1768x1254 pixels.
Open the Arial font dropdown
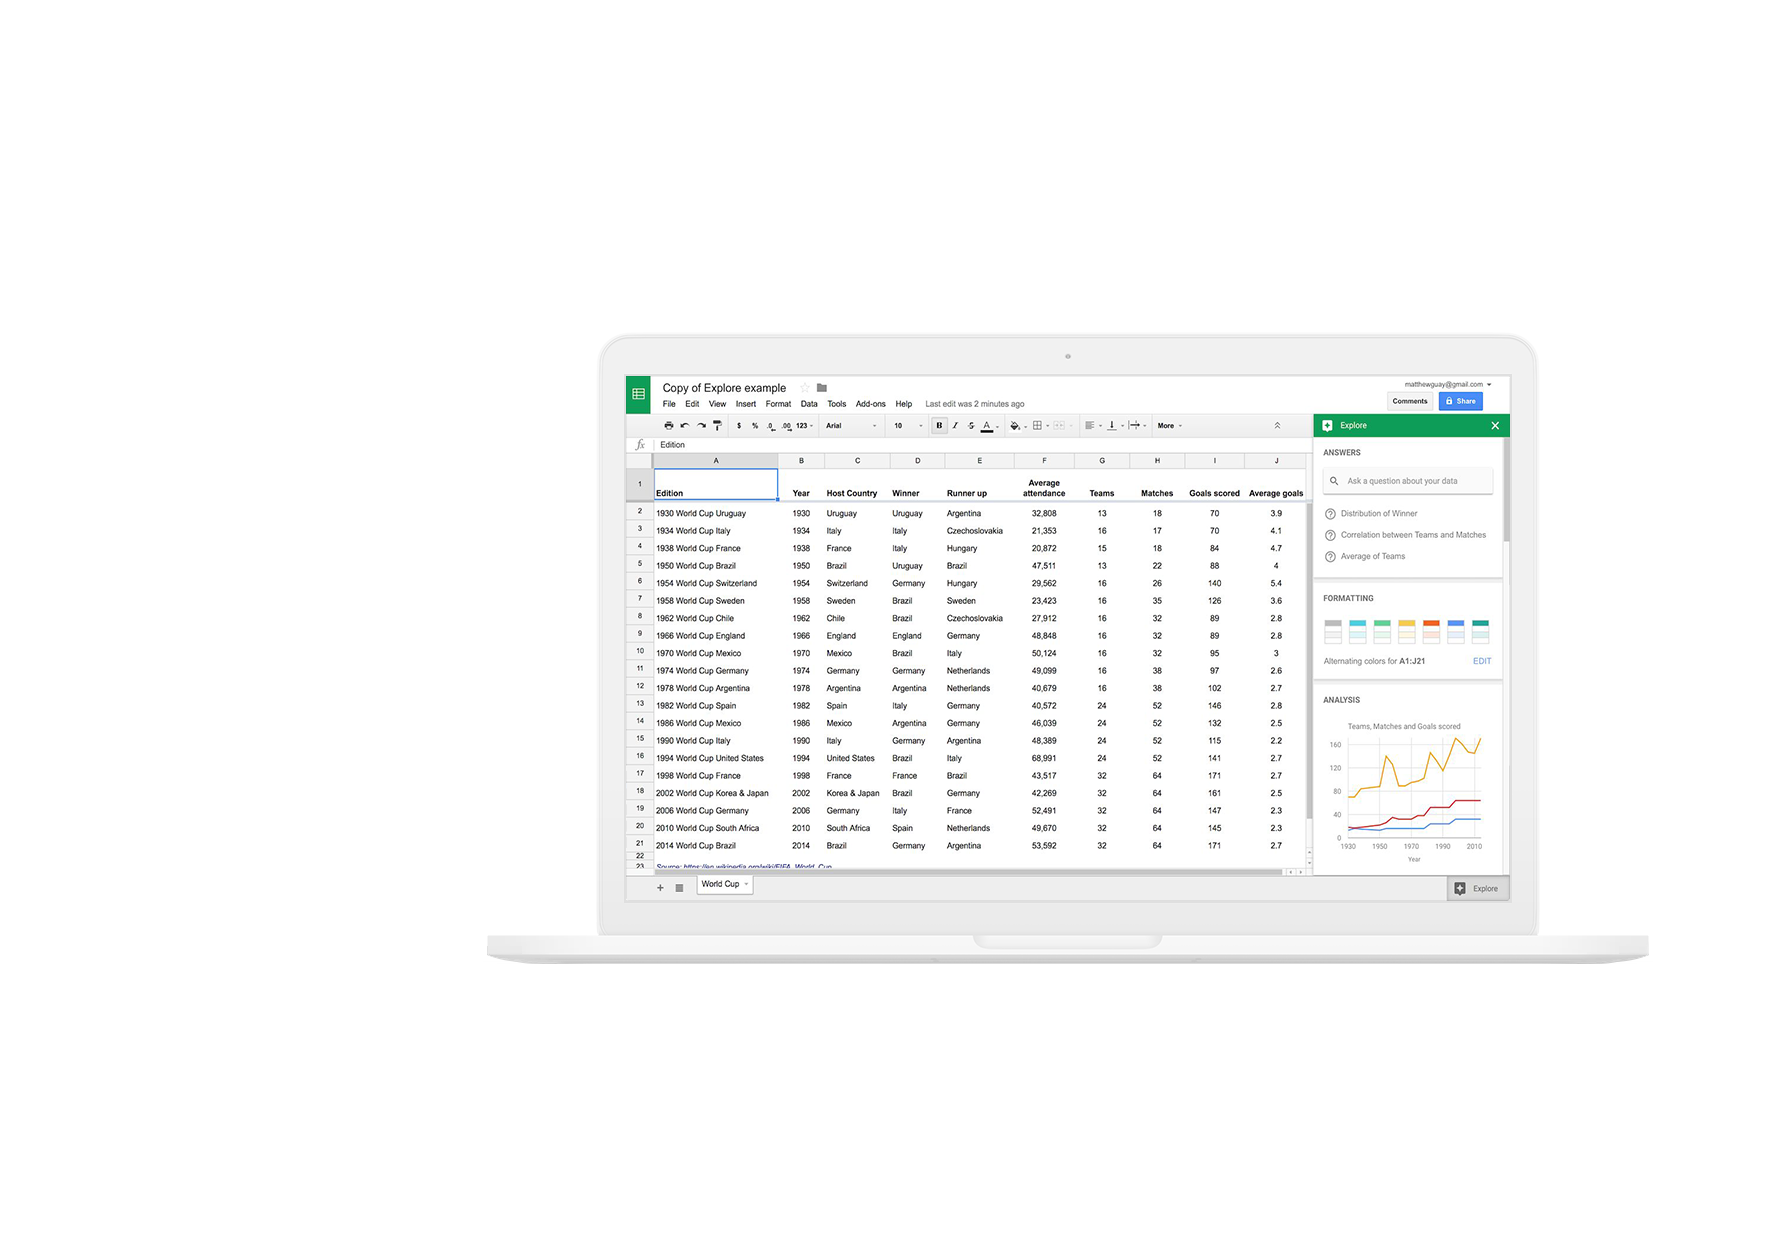click(850, 426)
